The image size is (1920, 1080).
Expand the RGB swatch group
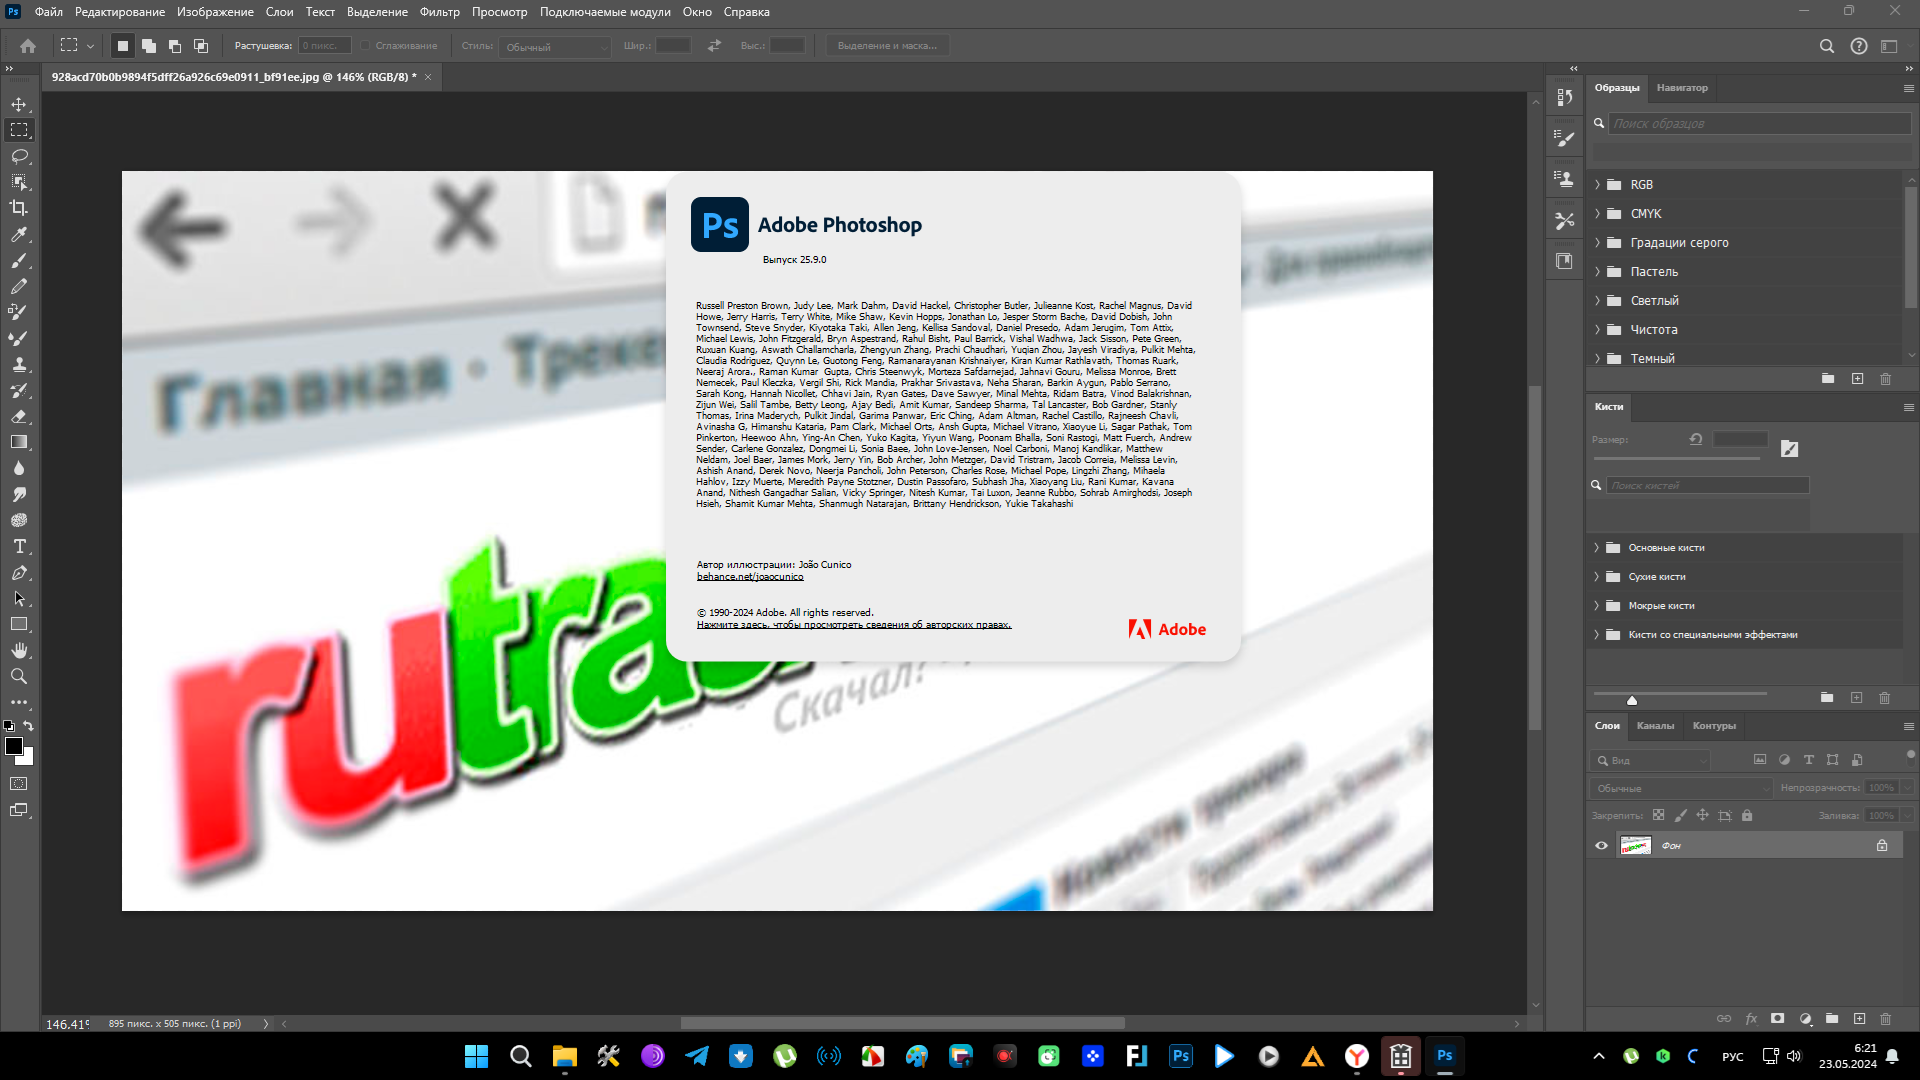tap(1597, 185)
